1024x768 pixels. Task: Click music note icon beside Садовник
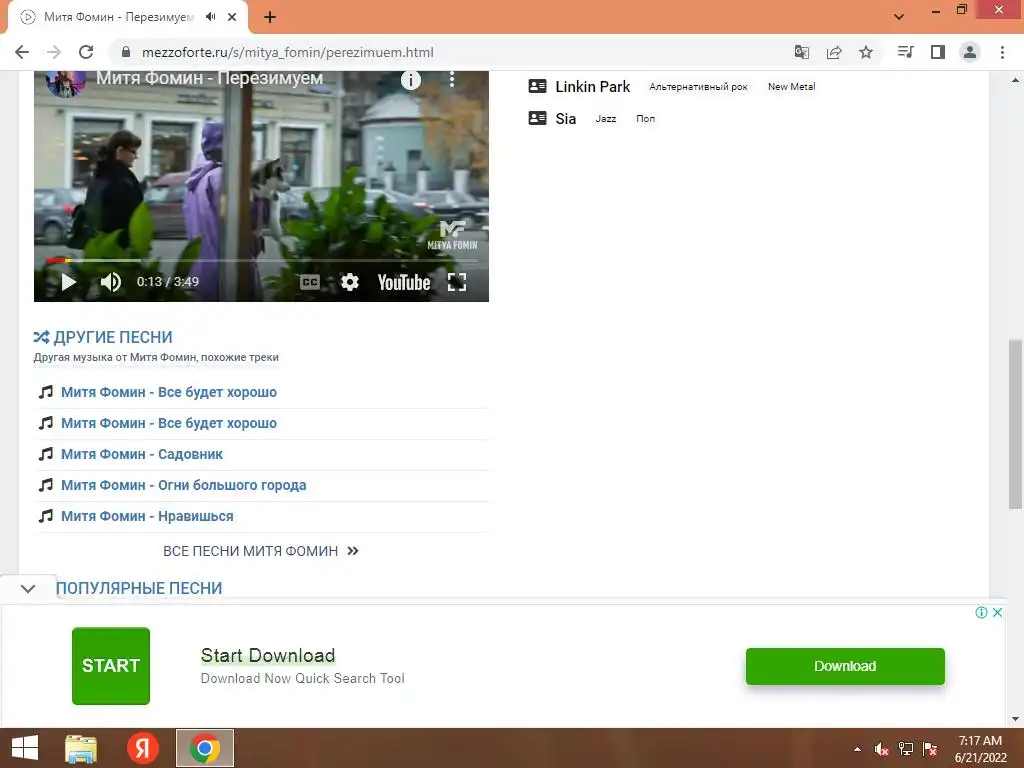click(46, 454)
